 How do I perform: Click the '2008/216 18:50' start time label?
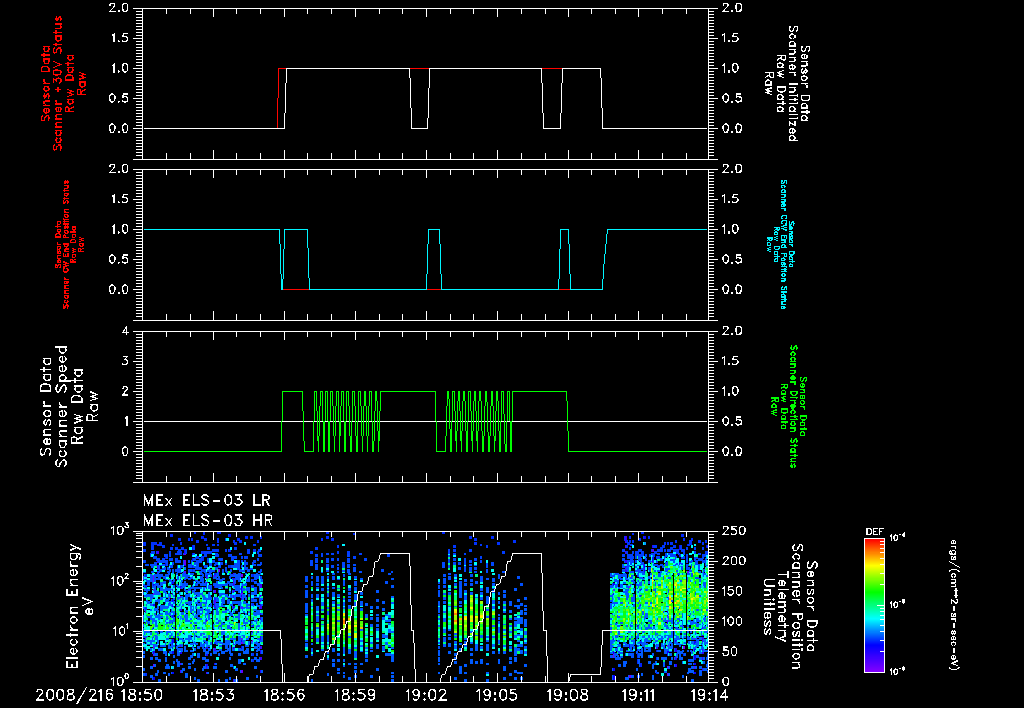pyautogui.click(x=99, y=695)
